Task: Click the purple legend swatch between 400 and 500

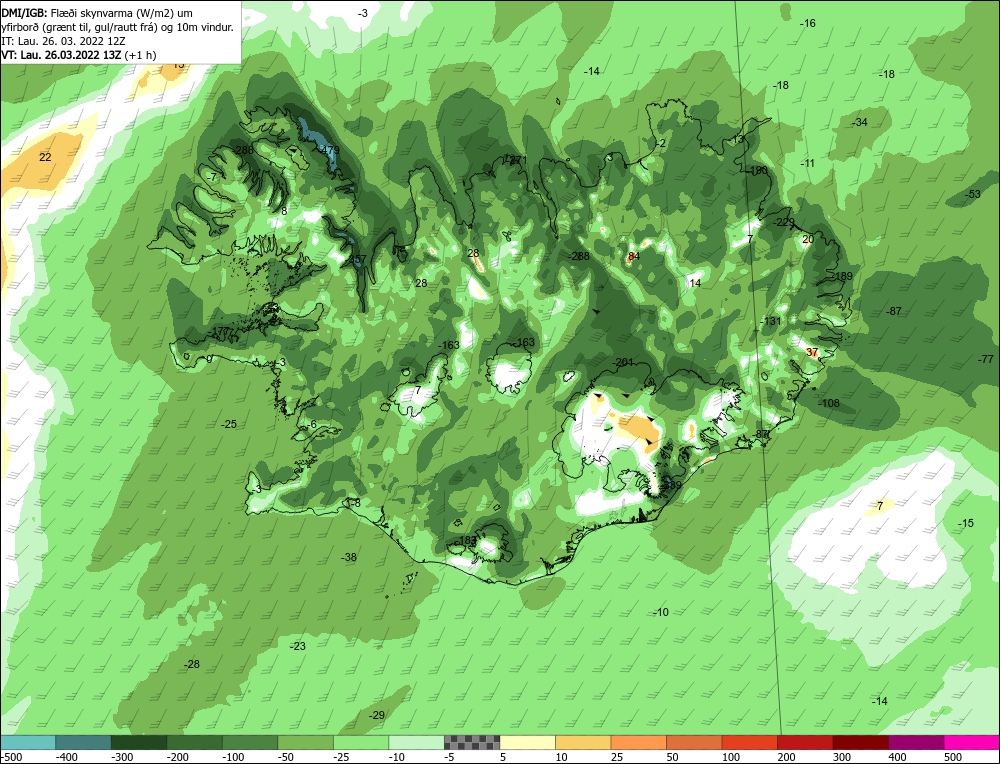Action: [916, 742]
